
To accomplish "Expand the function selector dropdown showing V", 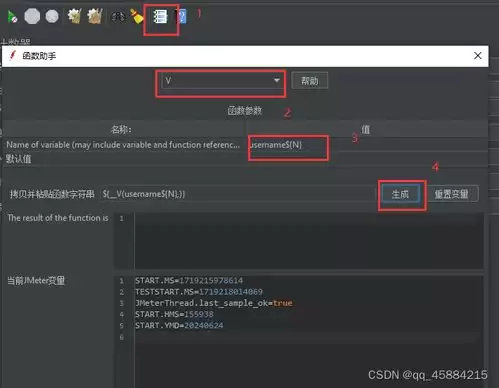I will pos(221,81).
